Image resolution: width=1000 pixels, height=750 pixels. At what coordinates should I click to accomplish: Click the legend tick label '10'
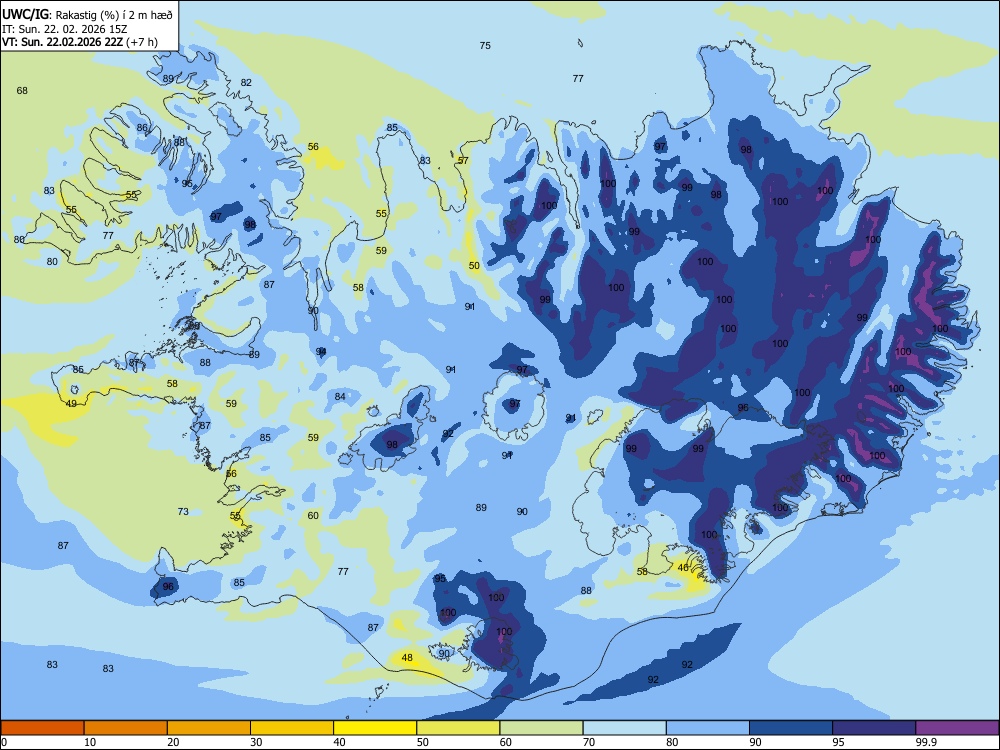coord(90,742)
